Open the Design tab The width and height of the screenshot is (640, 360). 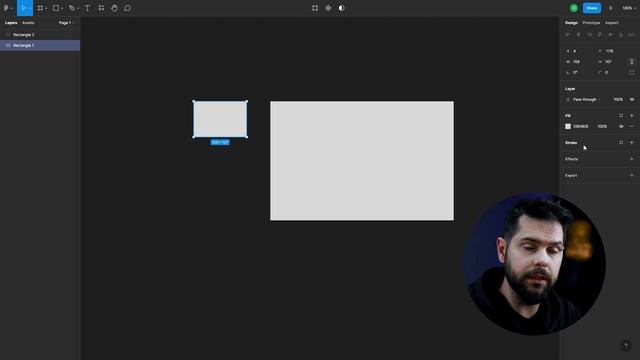click(x=571, y=23)
